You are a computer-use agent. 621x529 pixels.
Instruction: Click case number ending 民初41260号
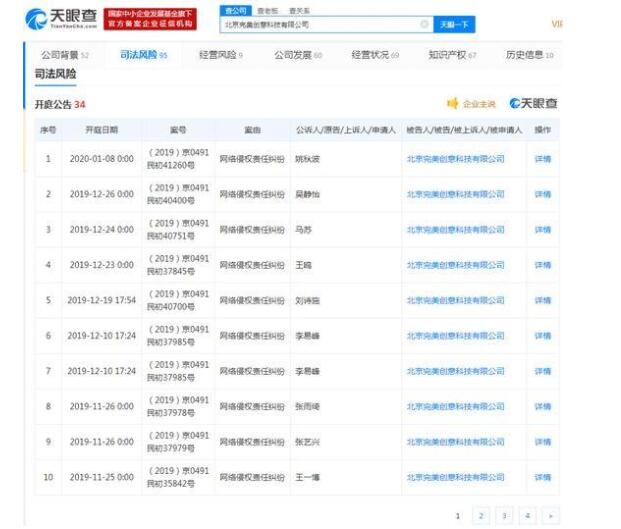[x=178, y=159]
